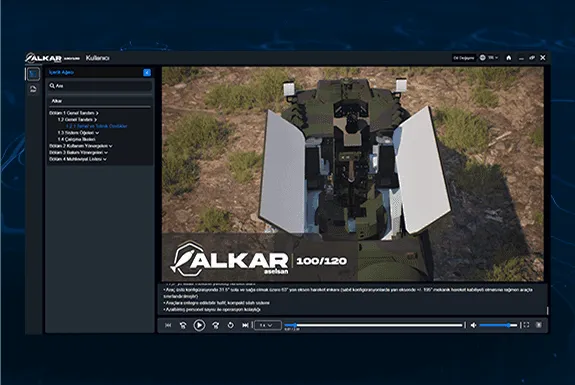Select Bölüm 3 Bakım Yönergeleri row text
The width and height of the screenshot is (575, 385).
click(x=76, y=153)
